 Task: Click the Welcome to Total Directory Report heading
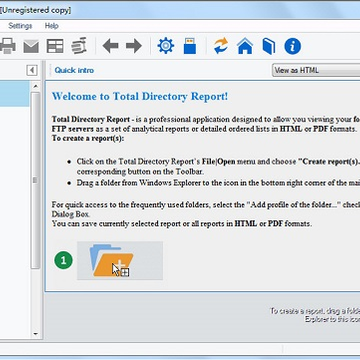point(140,97)
